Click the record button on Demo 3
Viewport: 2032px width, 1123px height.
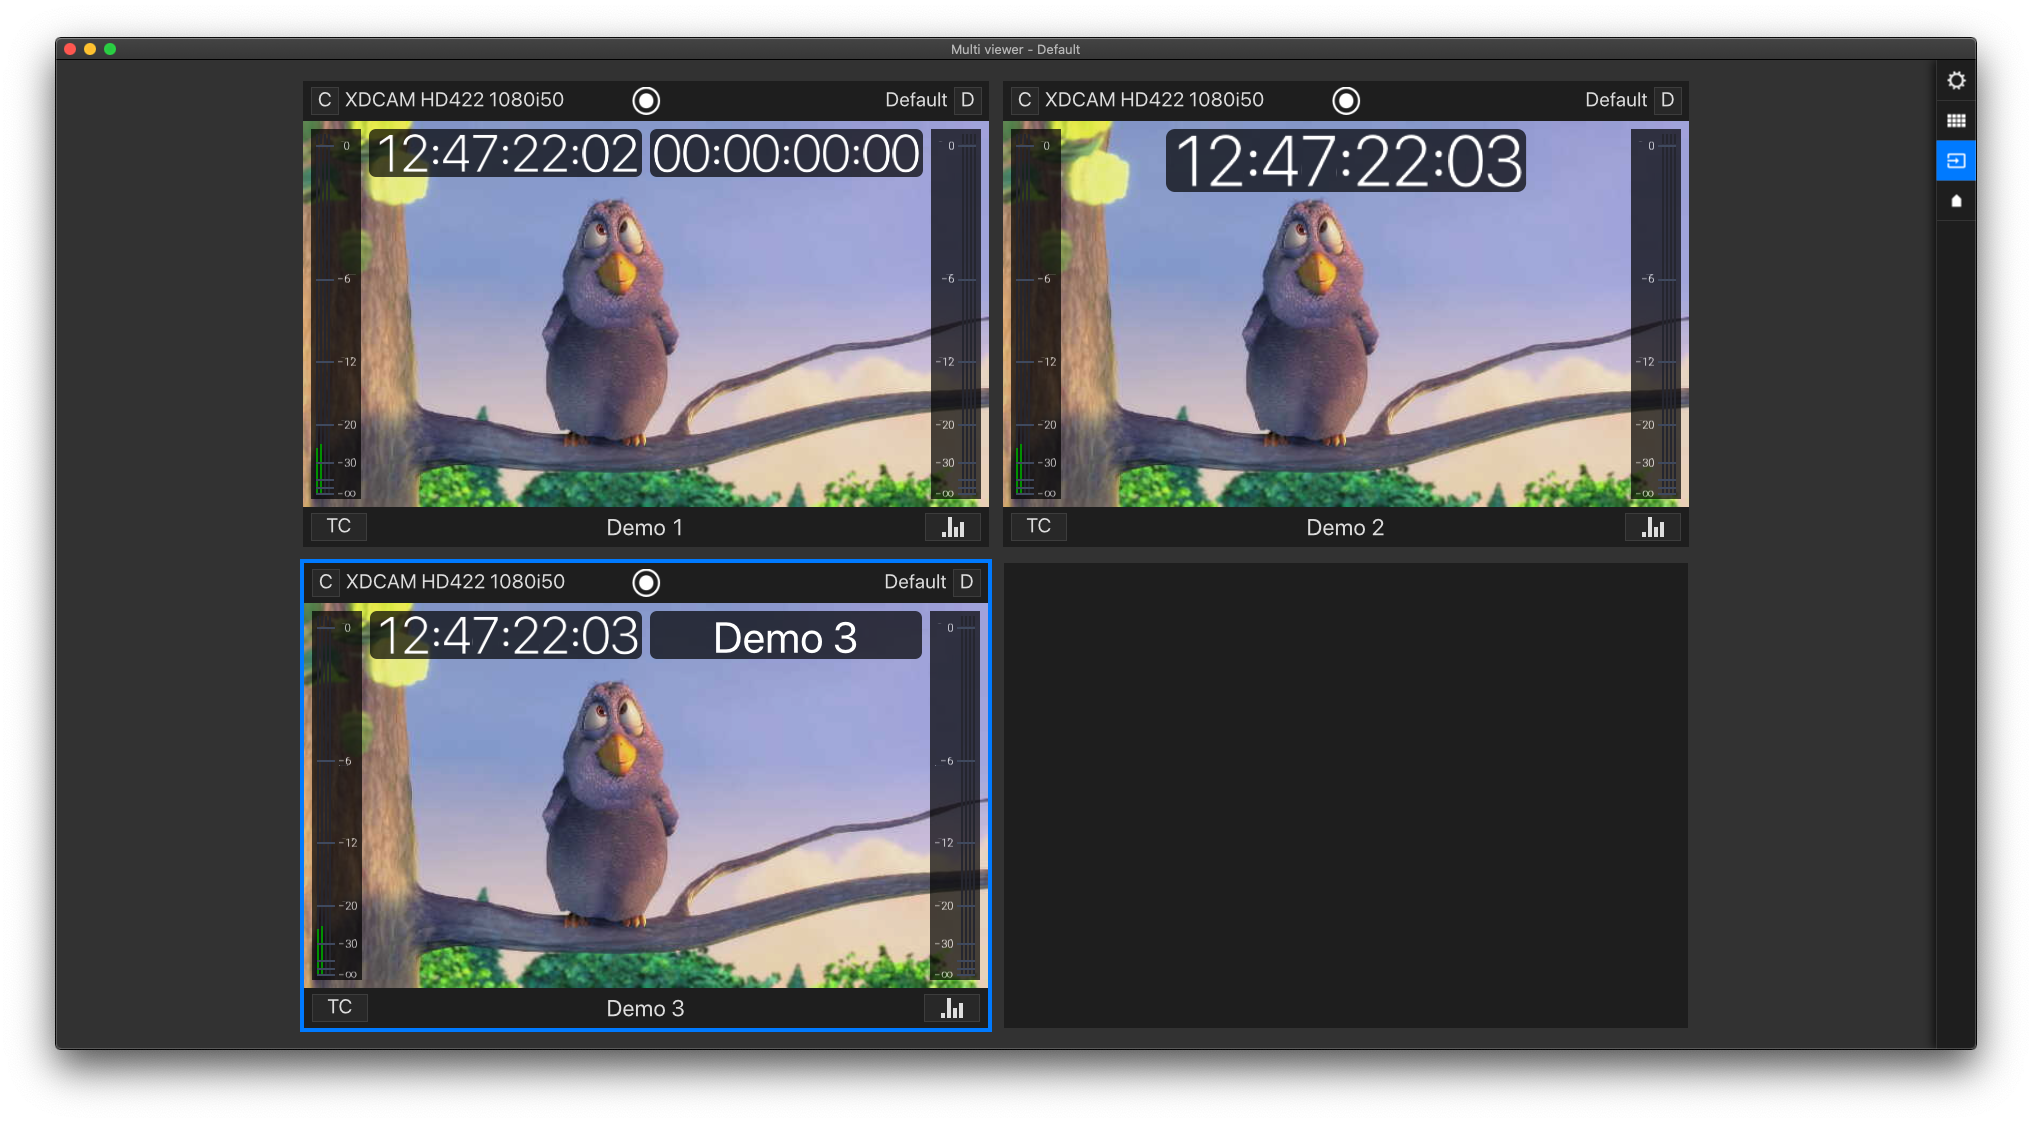pos(646,582)
